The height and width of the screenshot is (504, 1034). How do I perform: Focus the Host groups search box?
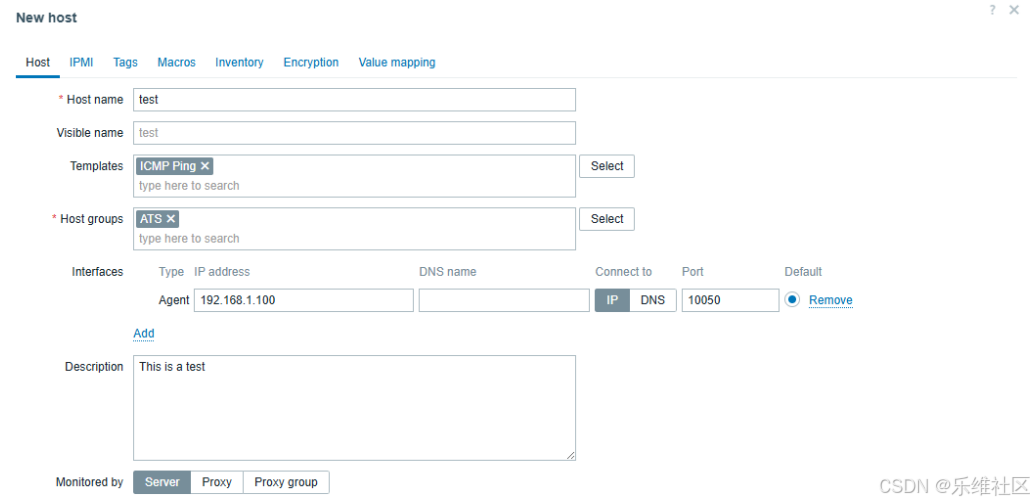pyautogui.click(x=354, y=238)
